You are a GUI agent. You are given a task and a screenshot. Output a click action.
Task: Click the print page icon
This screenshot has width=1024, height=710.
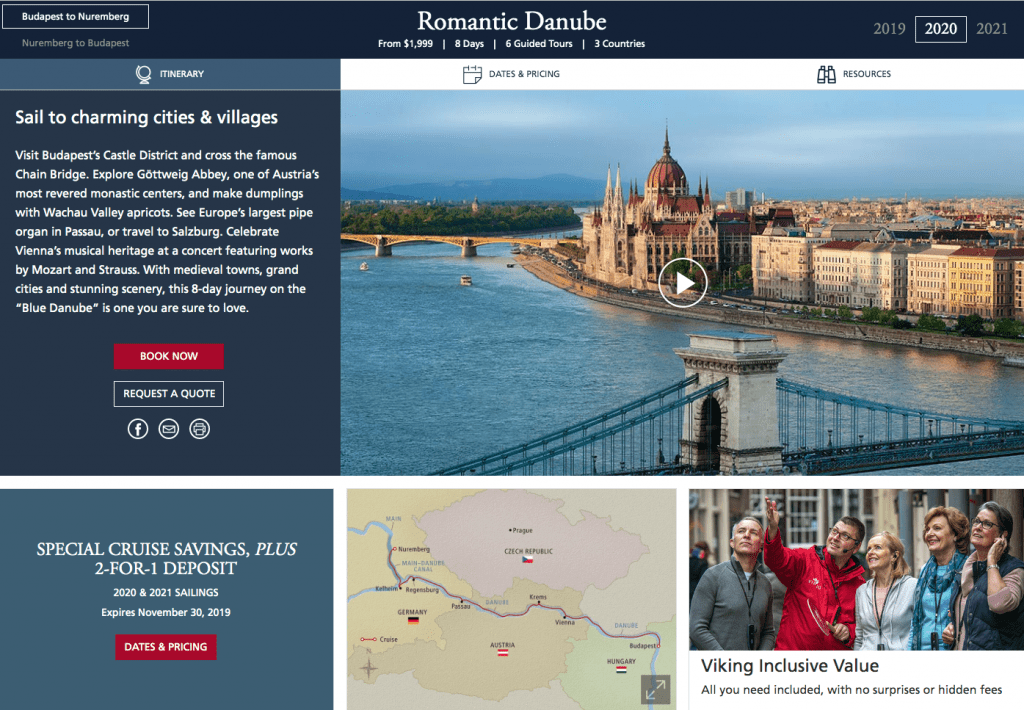pos(200,429)
